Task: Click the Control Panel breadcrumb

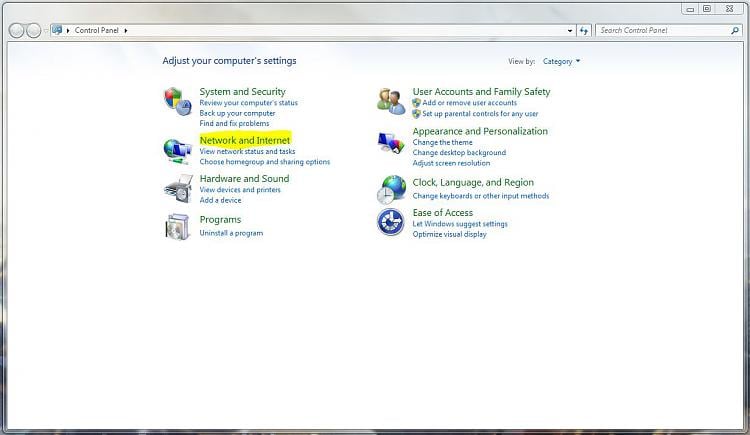Action: [97, 30]
